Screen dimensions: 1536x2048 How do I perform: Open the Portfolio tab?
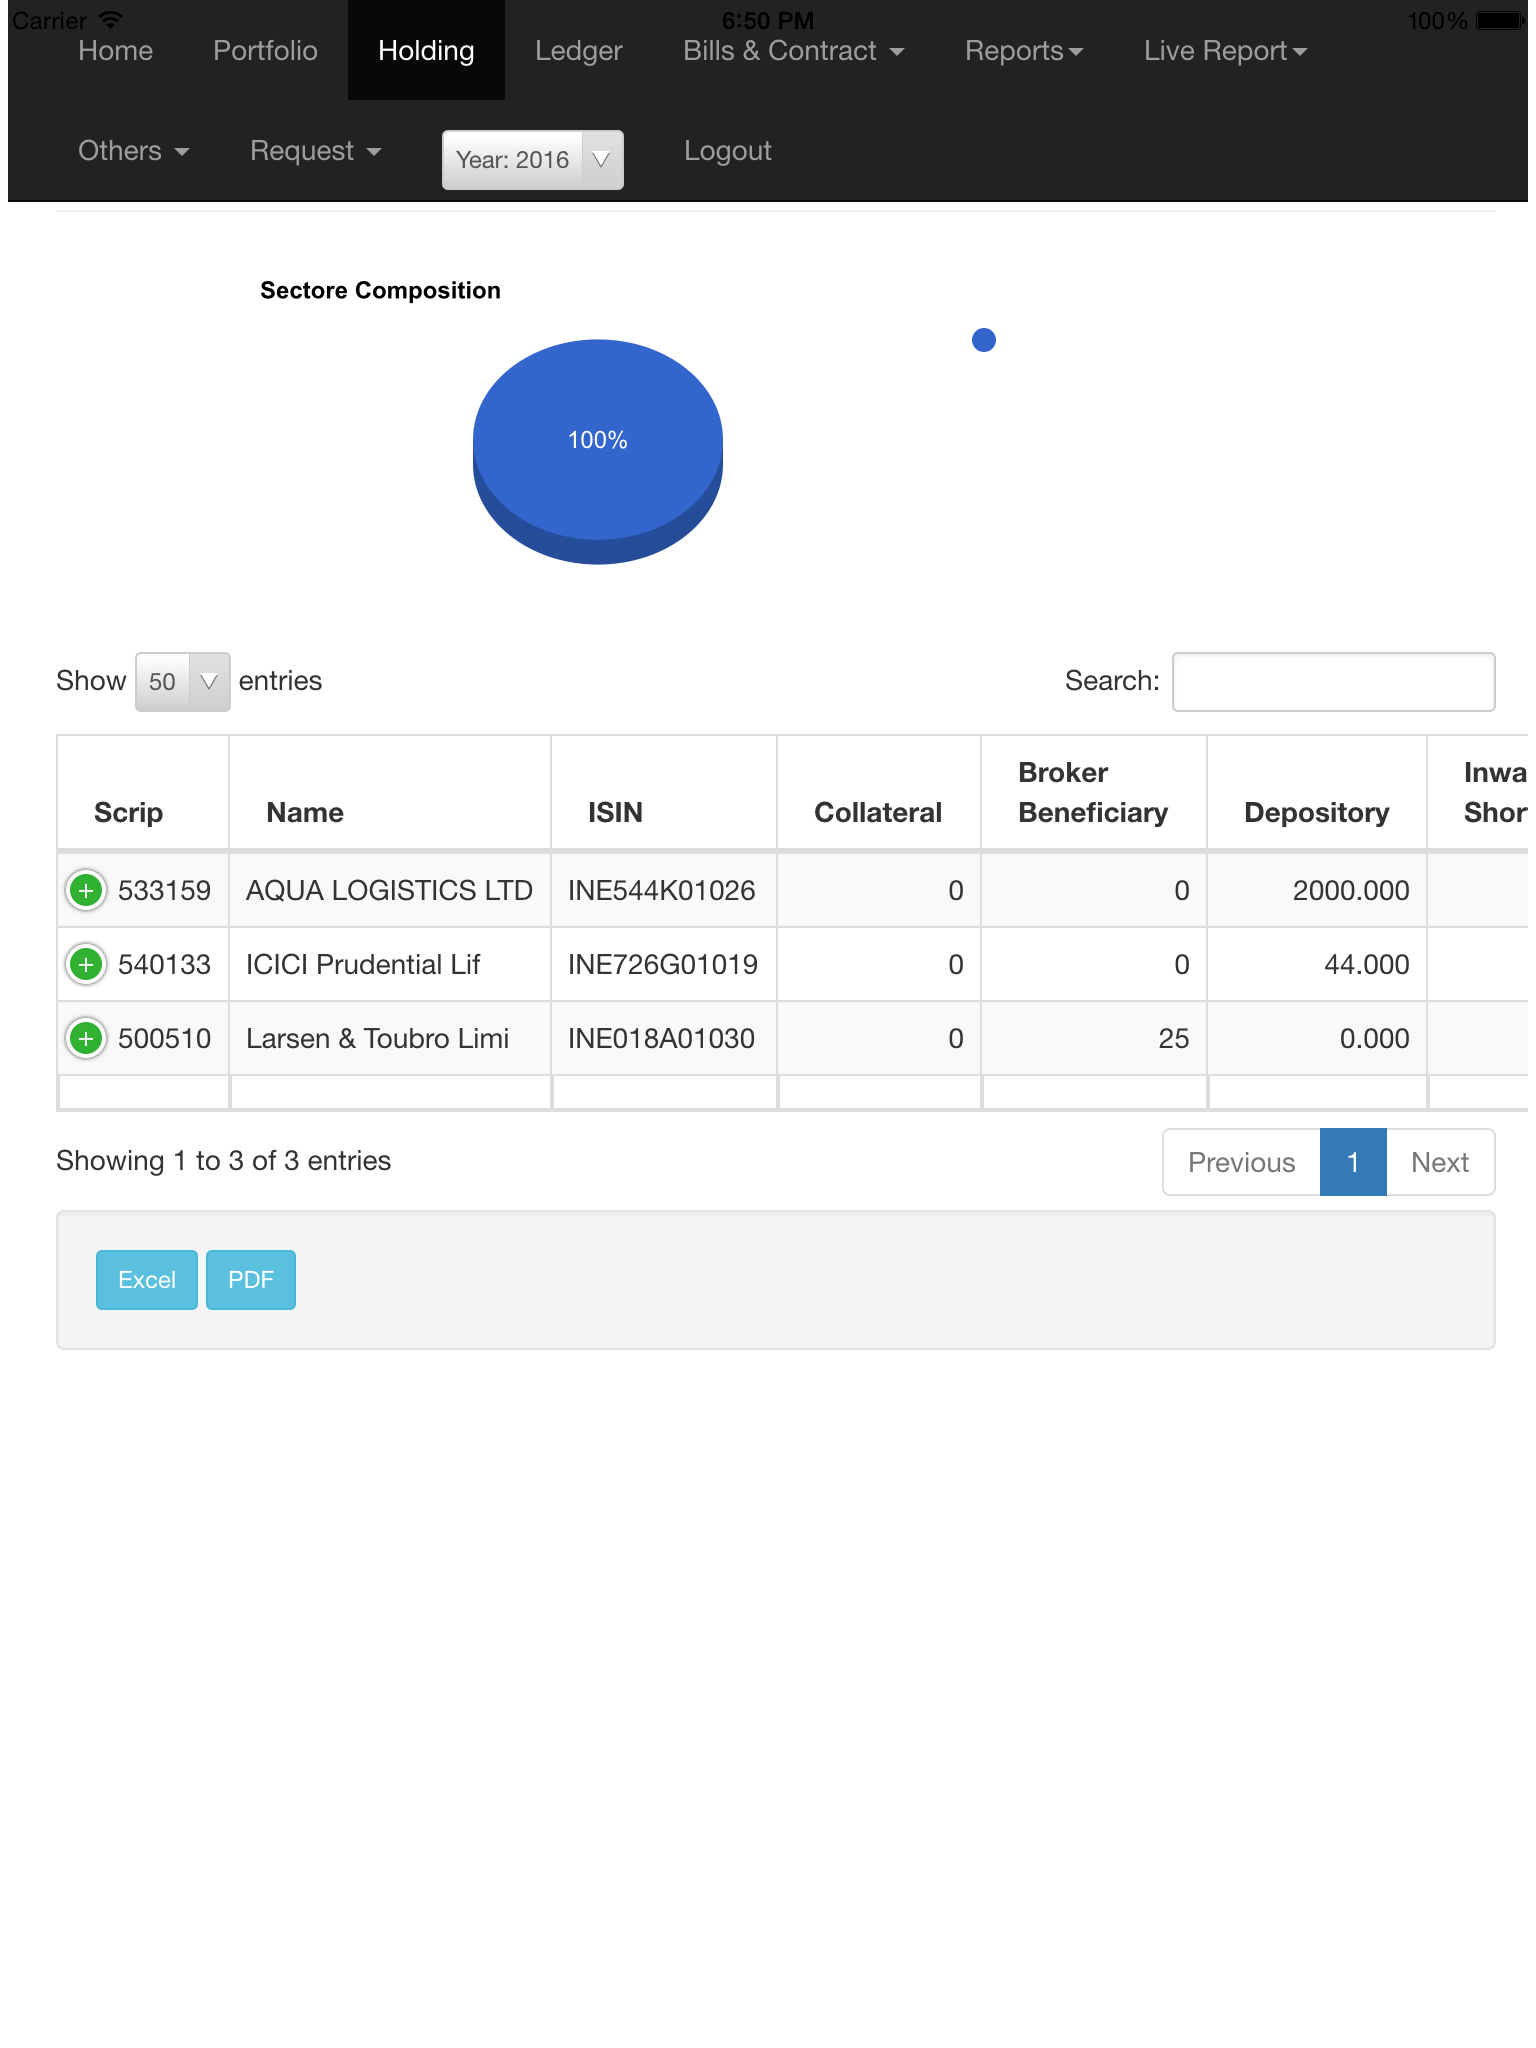[266, 51]
